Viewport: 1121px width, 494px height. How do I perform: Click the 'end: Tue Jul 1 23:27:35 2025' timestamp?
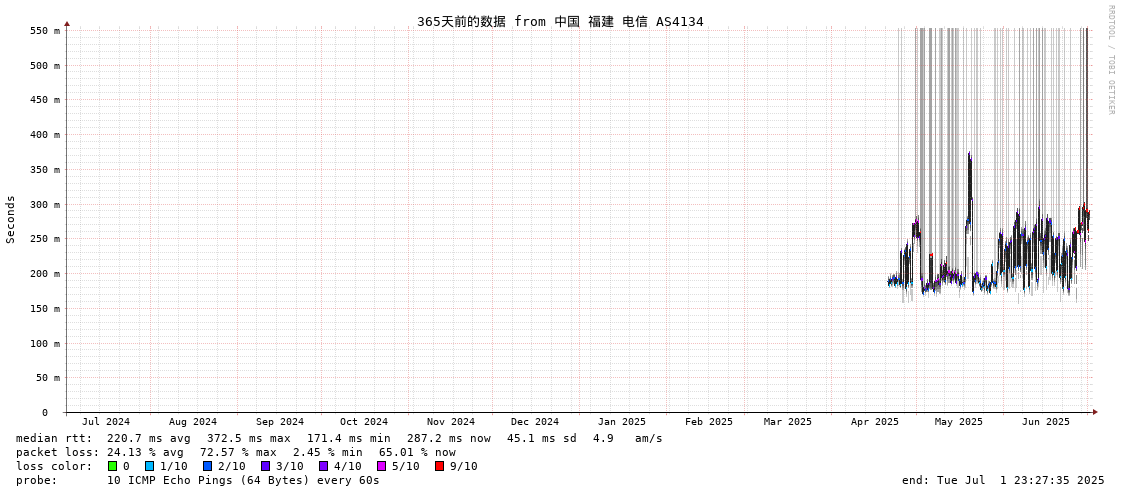pyautogui.click(x=1003, y=480)
